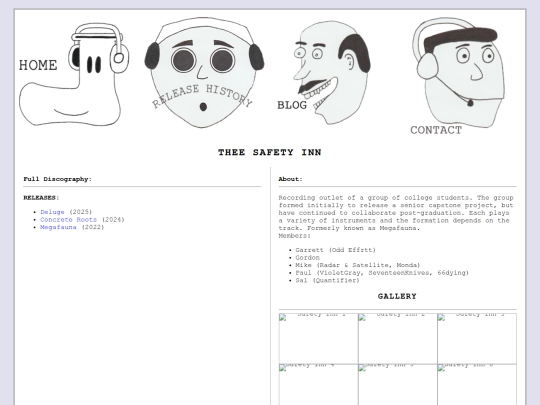Click the Safety Inn 4 gallery thumbnail

click(318, 385)
